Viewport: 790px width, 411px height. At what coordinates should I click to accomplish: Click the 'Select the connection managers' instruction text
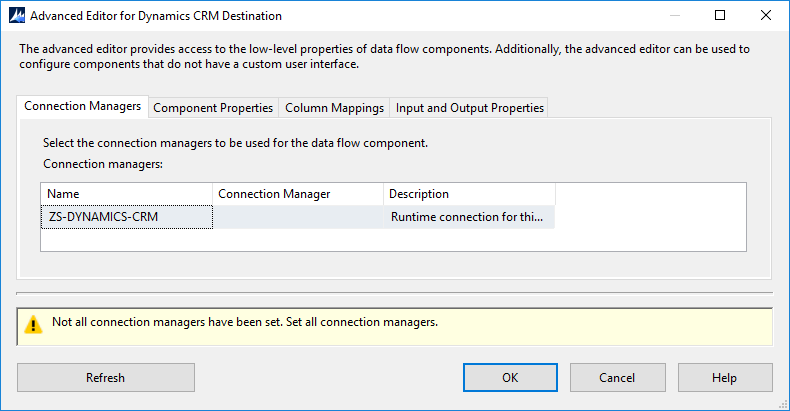(235, 143)
